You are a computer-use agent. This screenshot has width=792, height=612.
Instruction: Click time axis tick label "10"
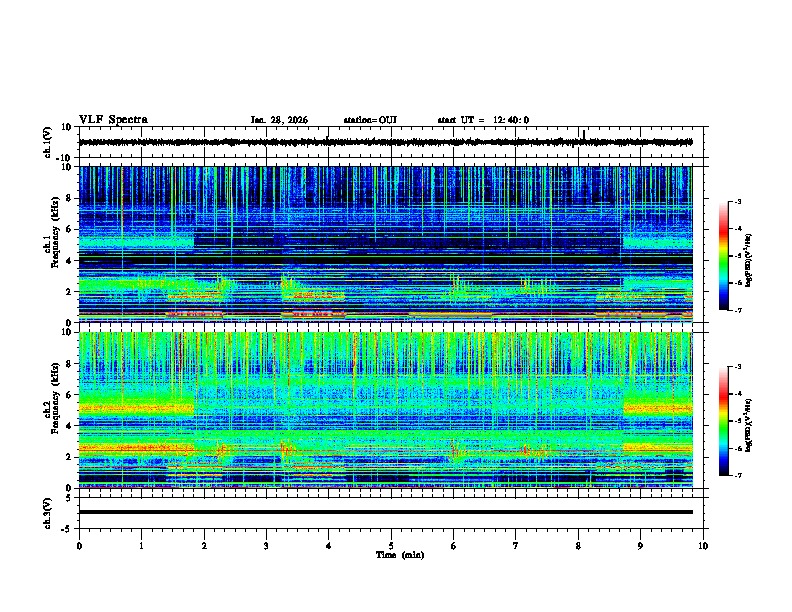703,546
